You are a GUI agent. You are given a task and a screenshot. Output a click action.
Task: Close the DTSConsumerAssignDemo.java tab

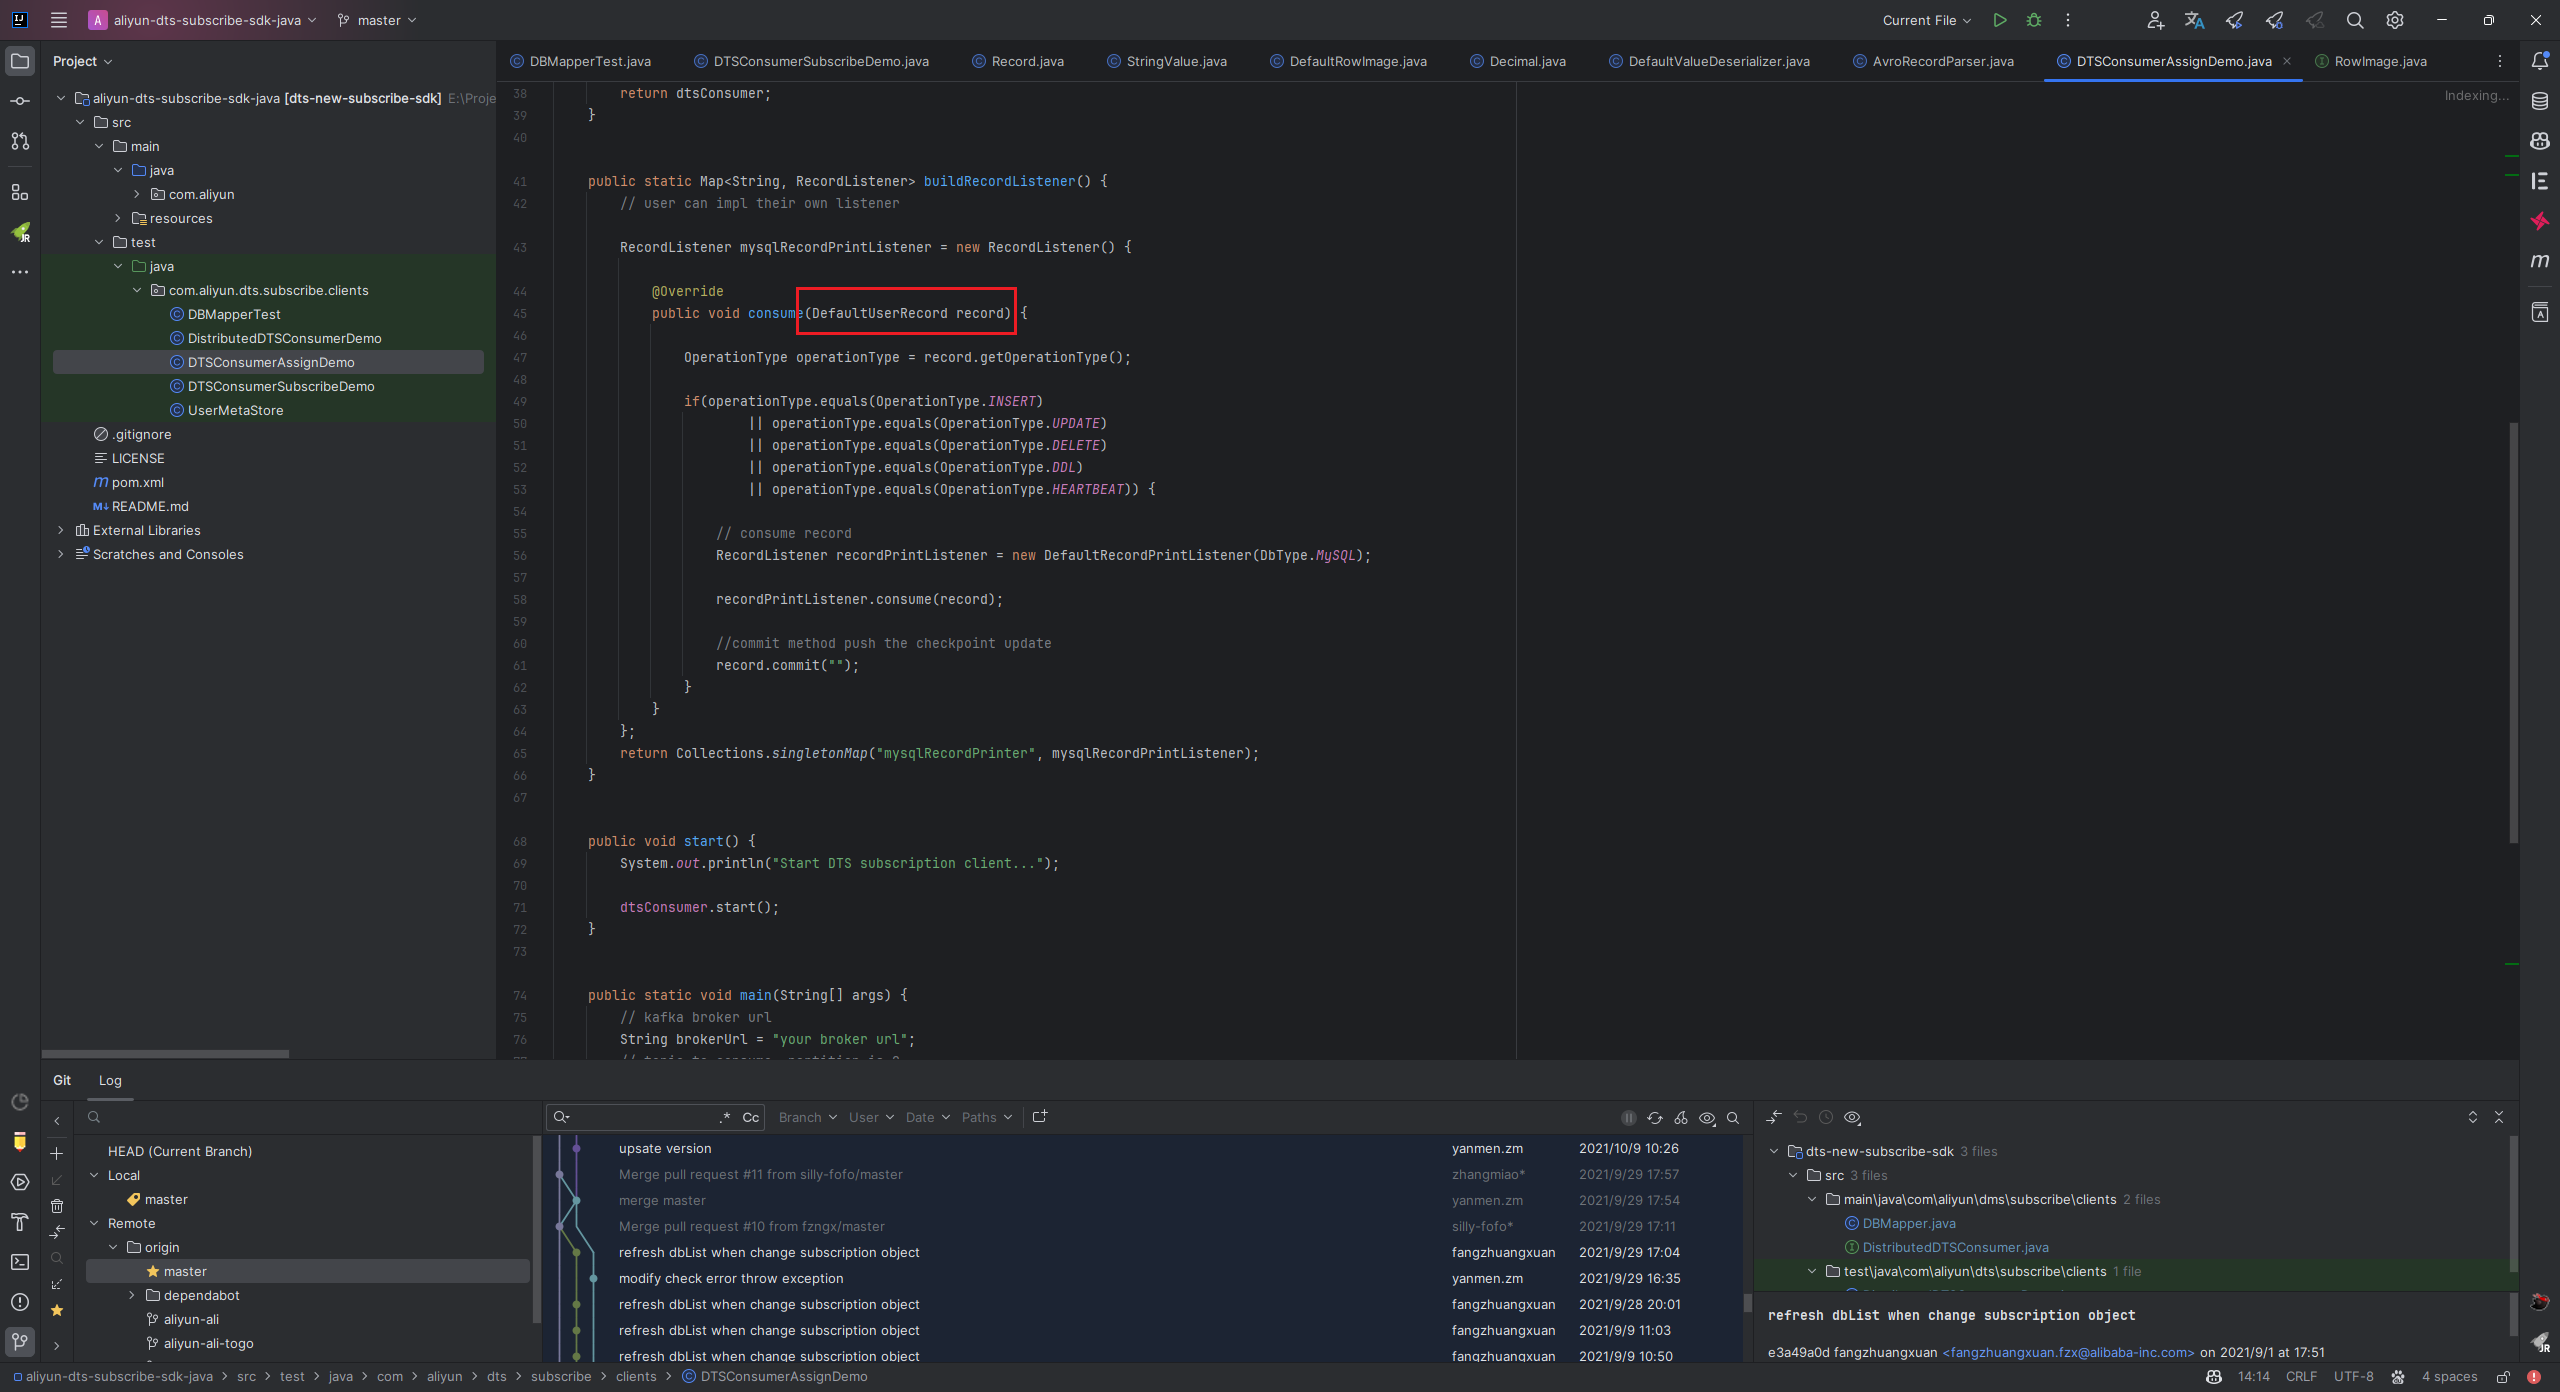(2287, 61)
